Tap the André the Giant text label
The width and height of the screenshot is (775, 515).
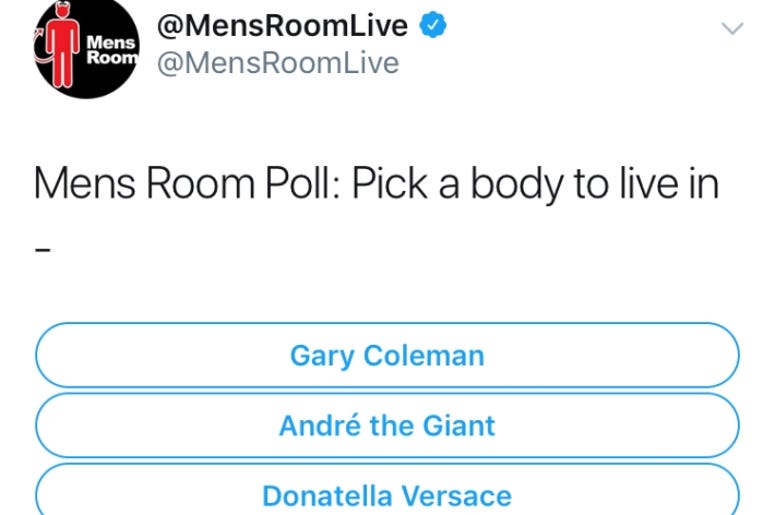point(387,426)
